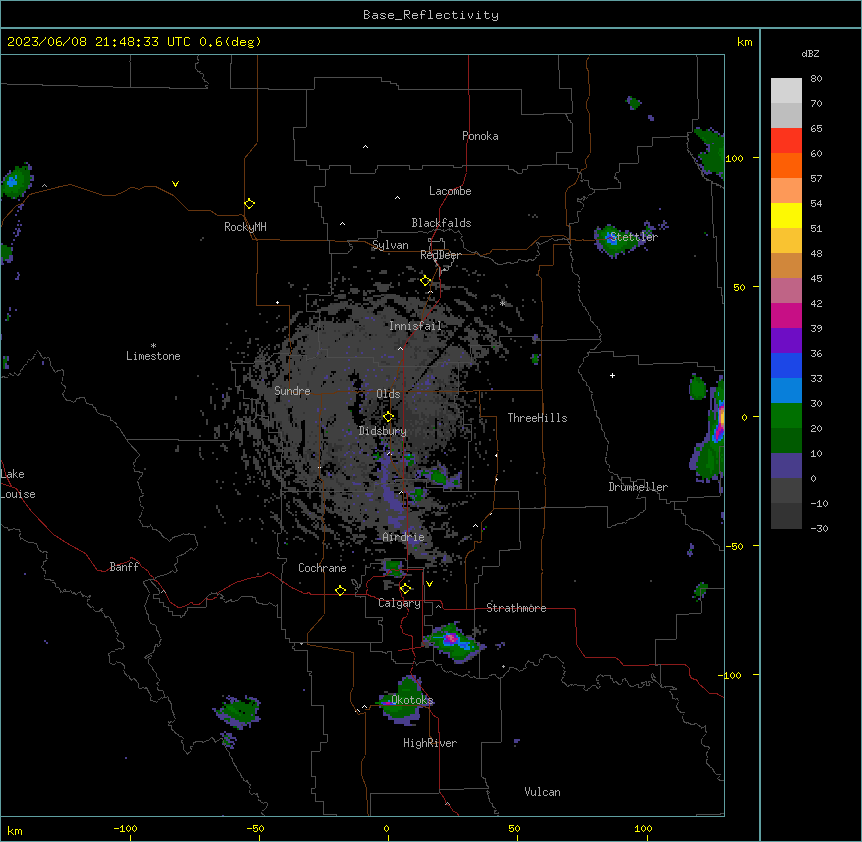The image size is (862, 842).
Task: Click the yellow V marker northwest of RockyMH
Action: click(x=175, y=184)
